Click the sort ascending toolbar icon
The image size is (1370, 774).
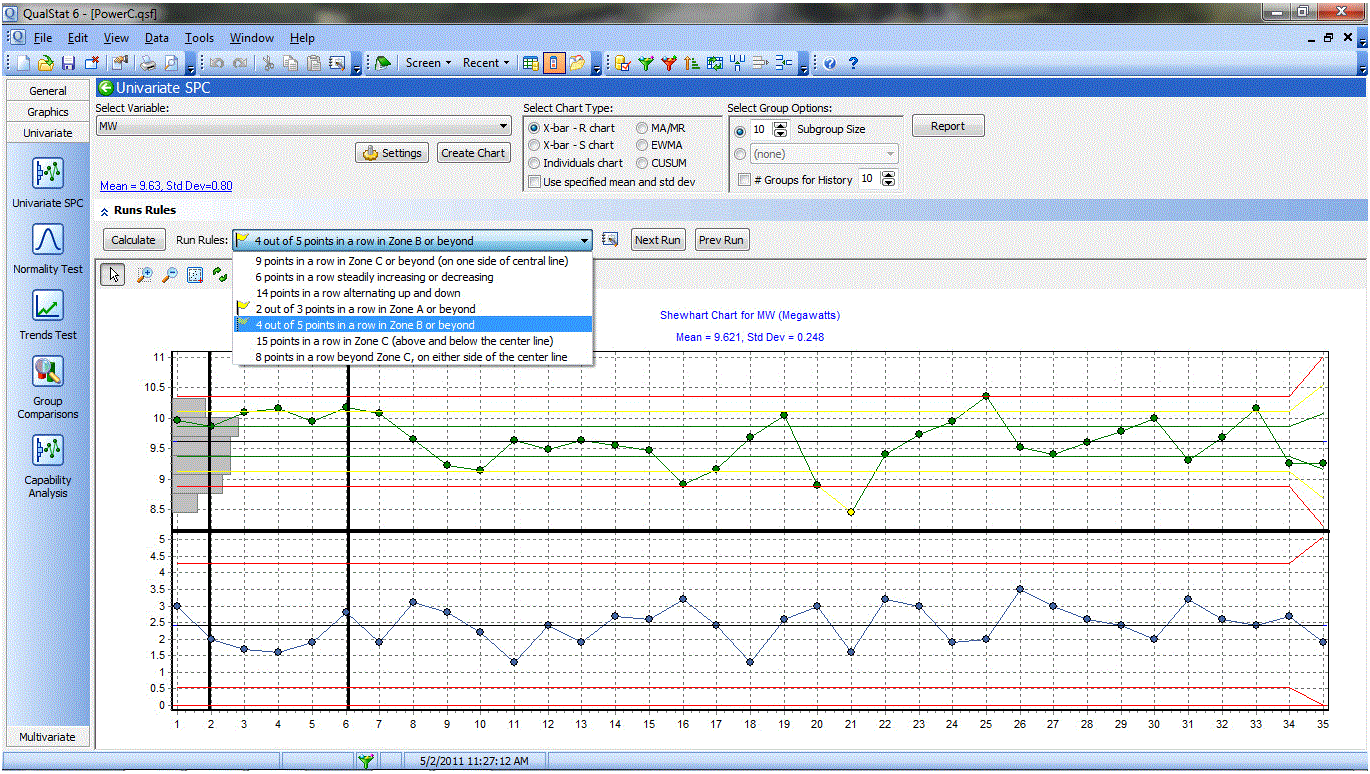692,63
